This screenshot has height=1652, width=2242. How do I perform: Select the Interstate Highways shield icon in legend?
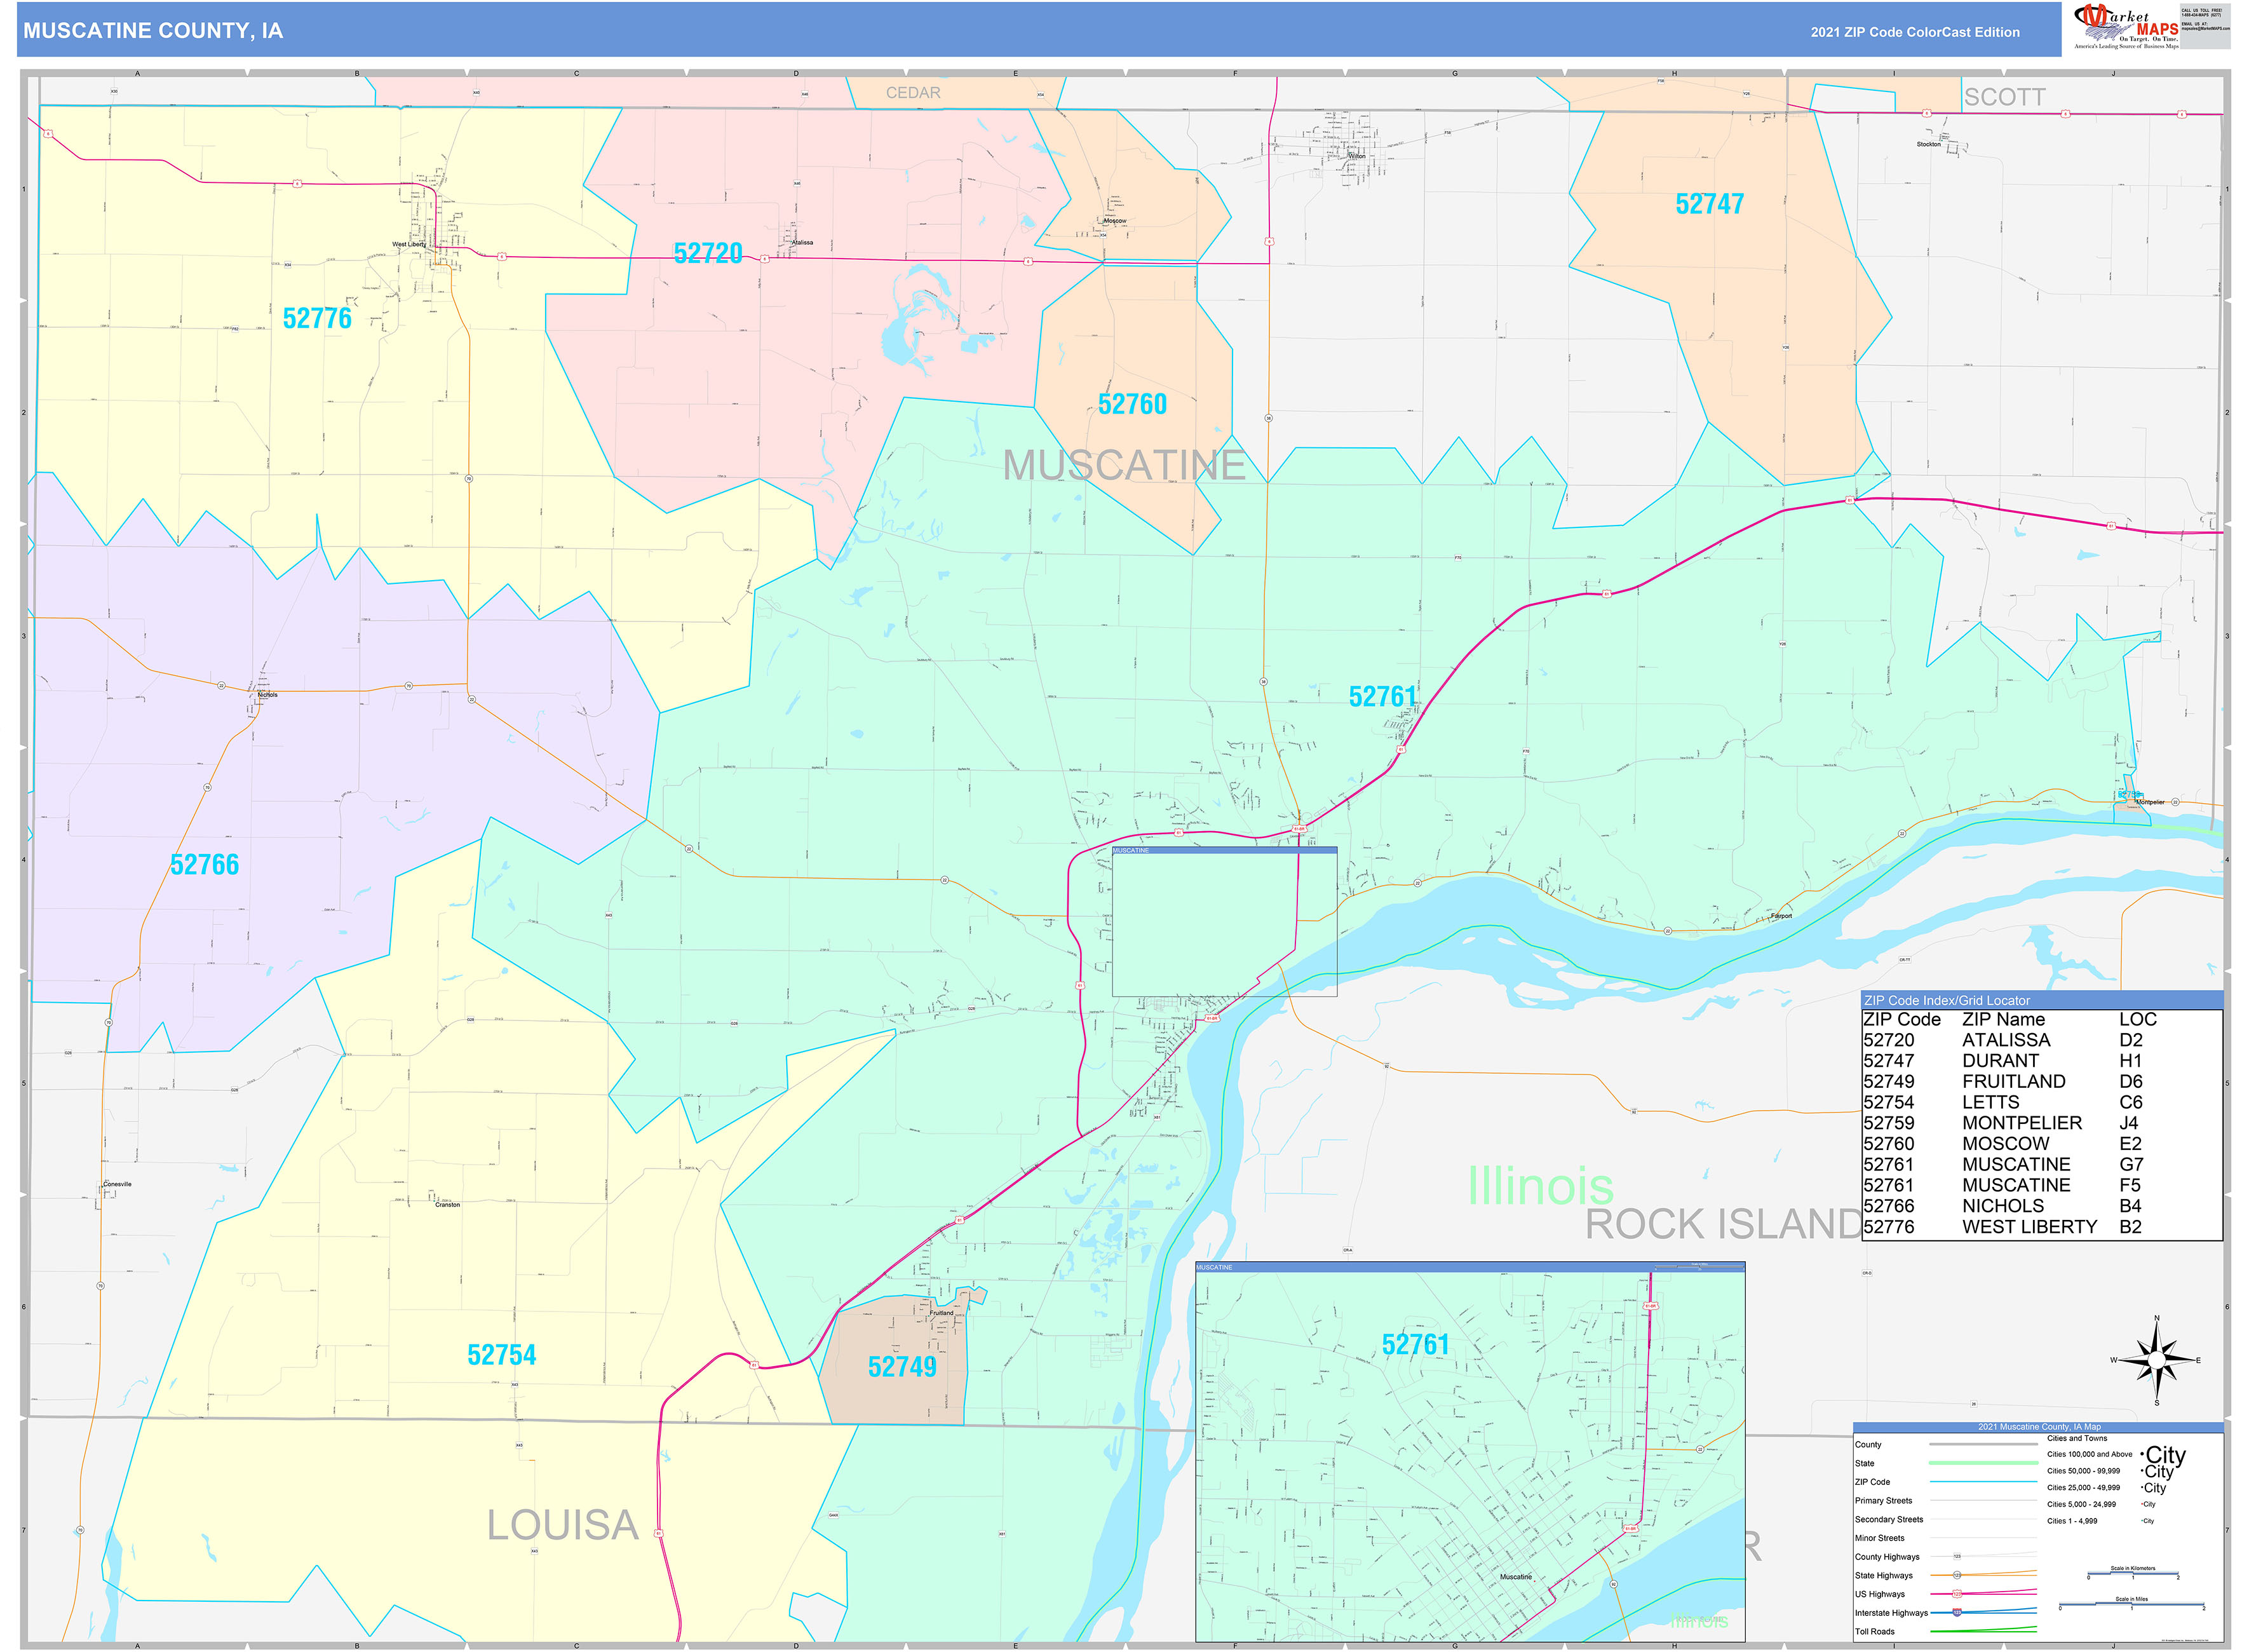click(x=1958, y=1612)
